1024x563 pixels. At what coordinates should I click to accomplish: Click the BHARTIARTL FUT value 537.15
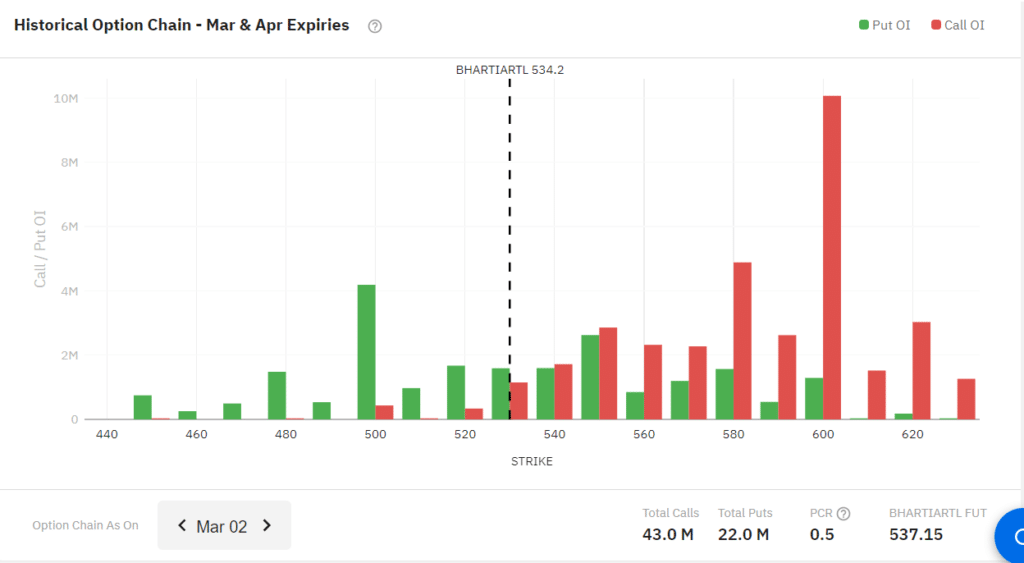coord(916,534)
